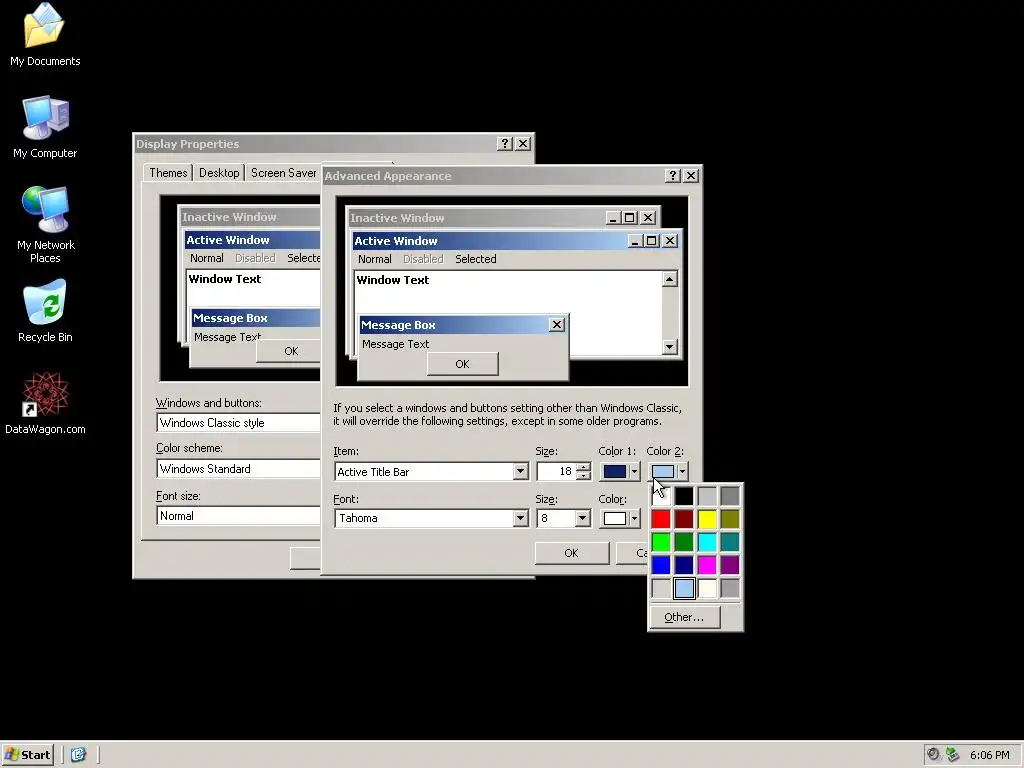Open My Documents desktop icon
Screen dimensions: 1024x768
point(44,34)
